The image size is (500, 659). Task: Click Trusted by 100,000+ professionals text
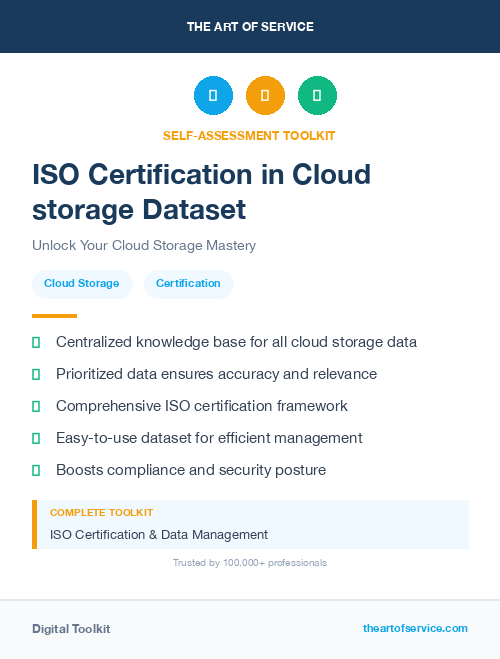250,563
